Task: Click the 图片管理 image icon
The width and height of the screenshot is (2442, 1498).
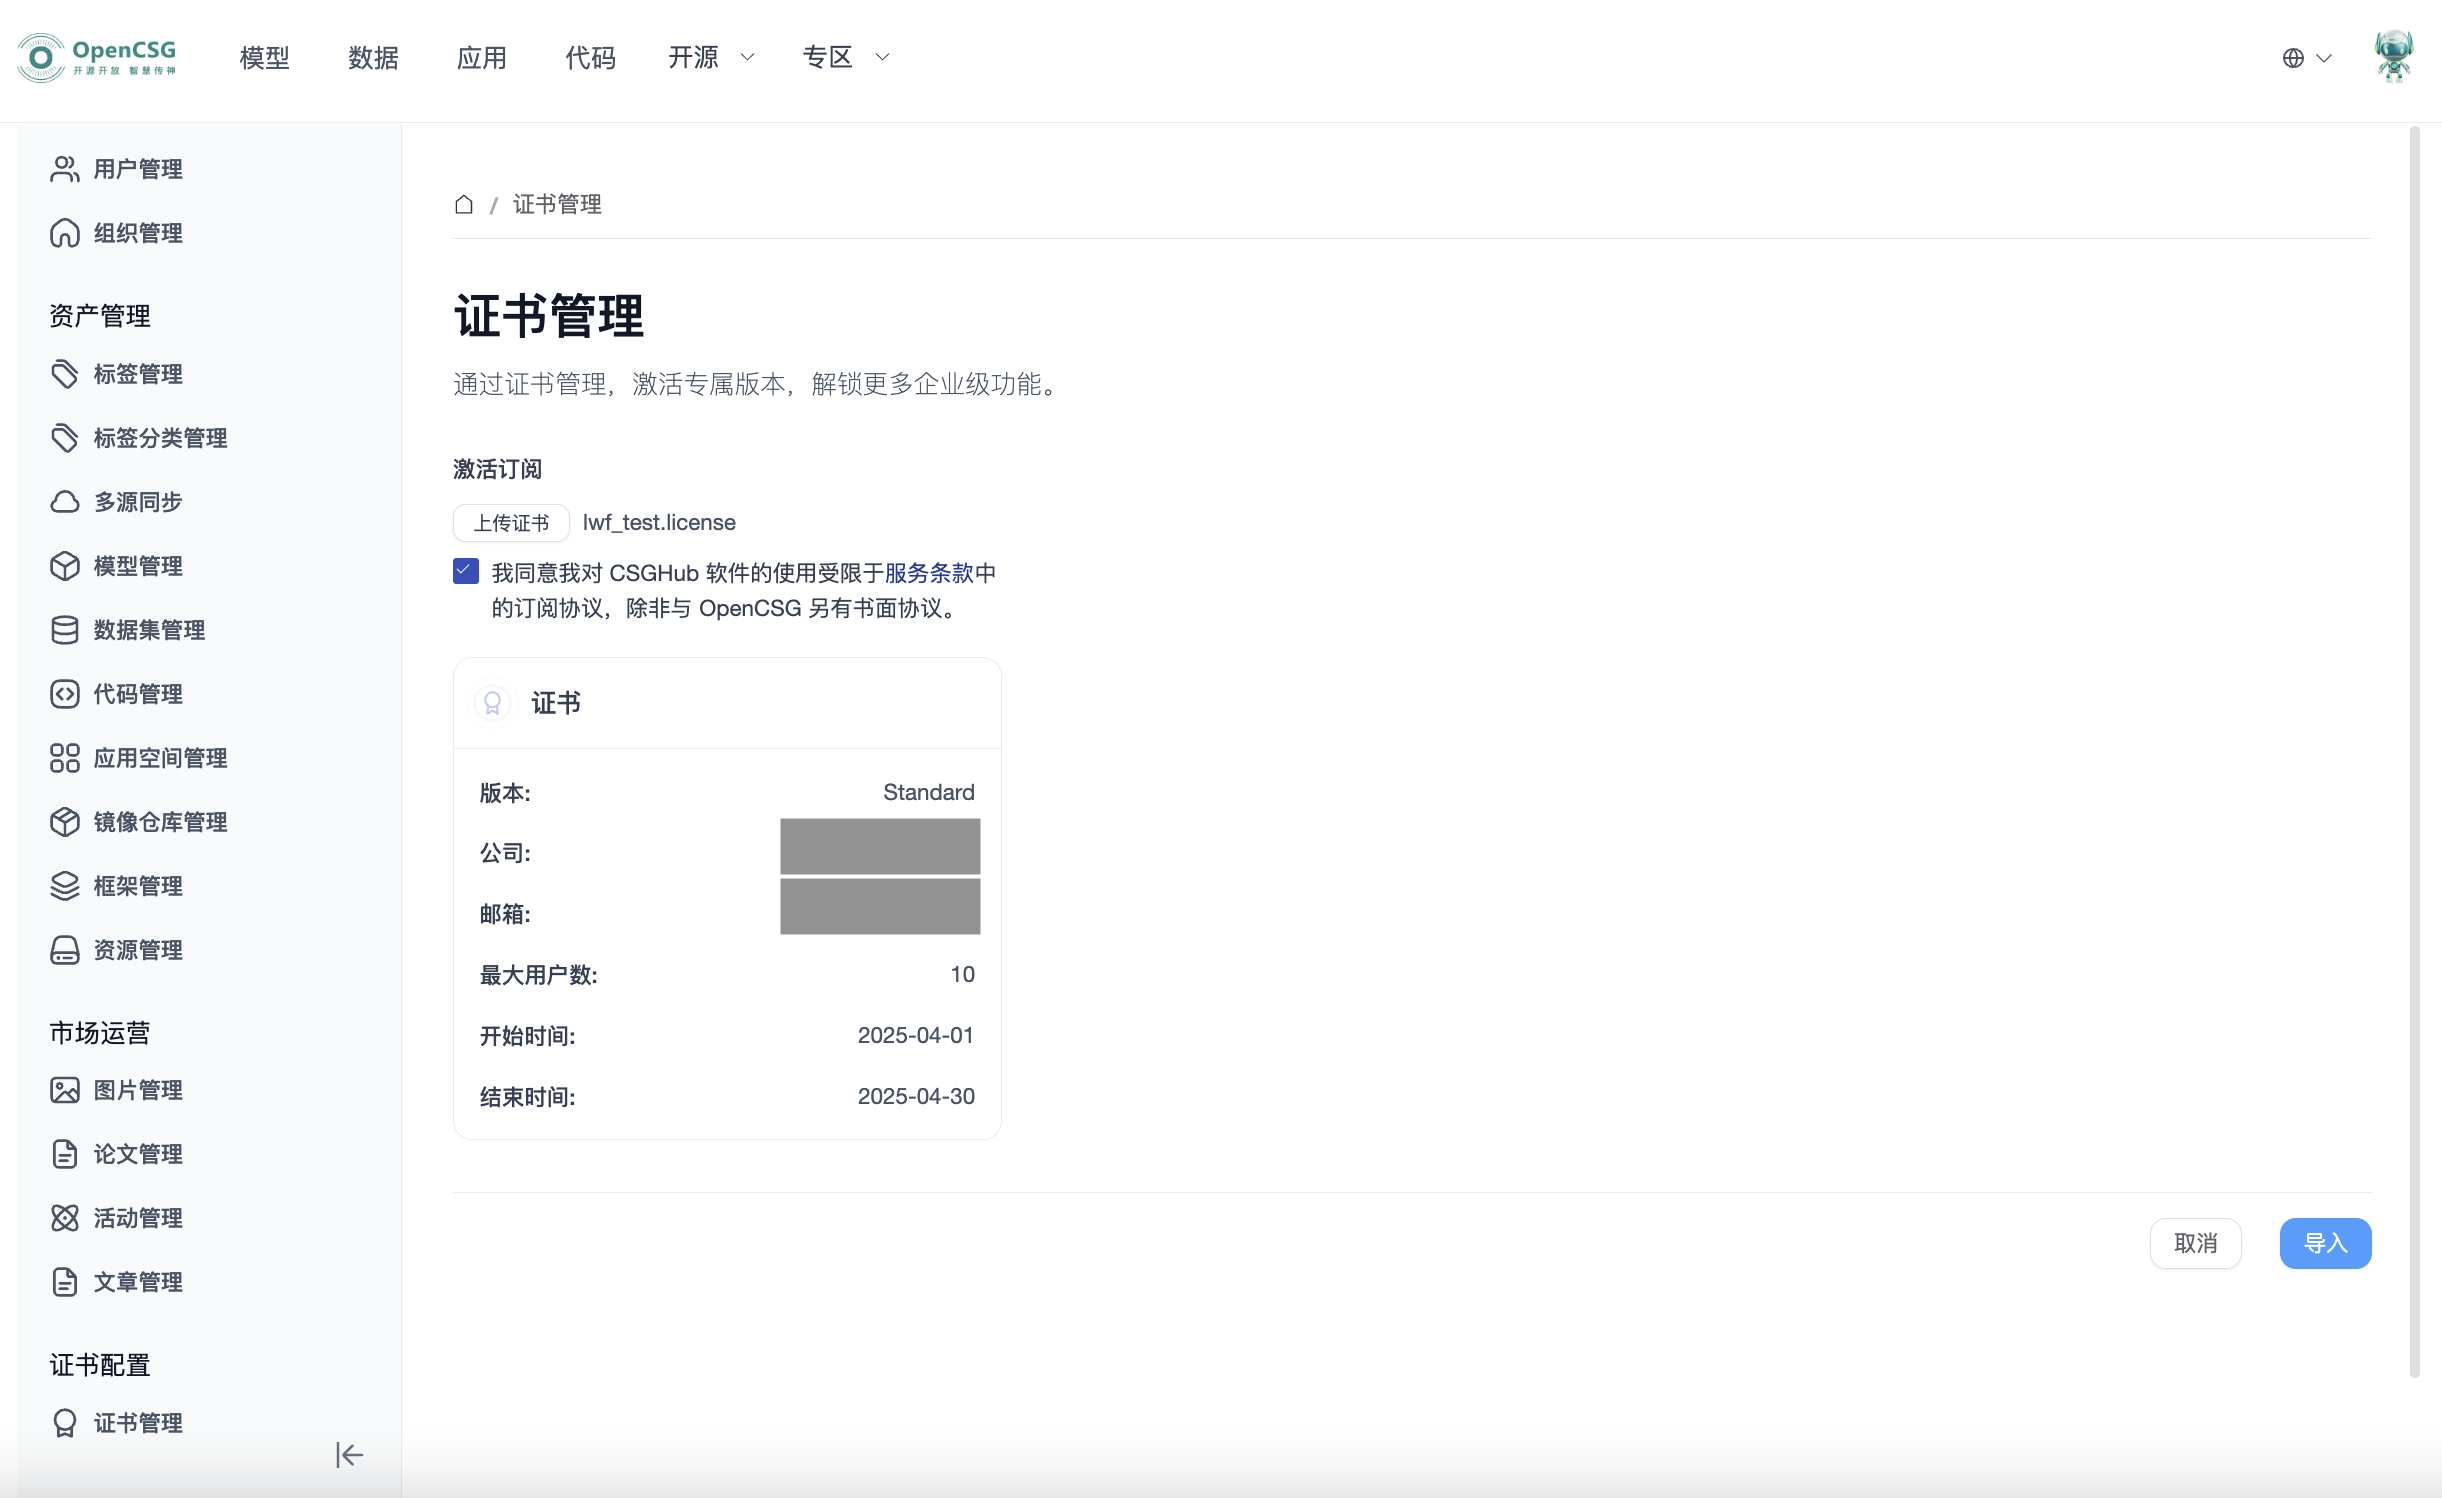Action: (65, 1090)
